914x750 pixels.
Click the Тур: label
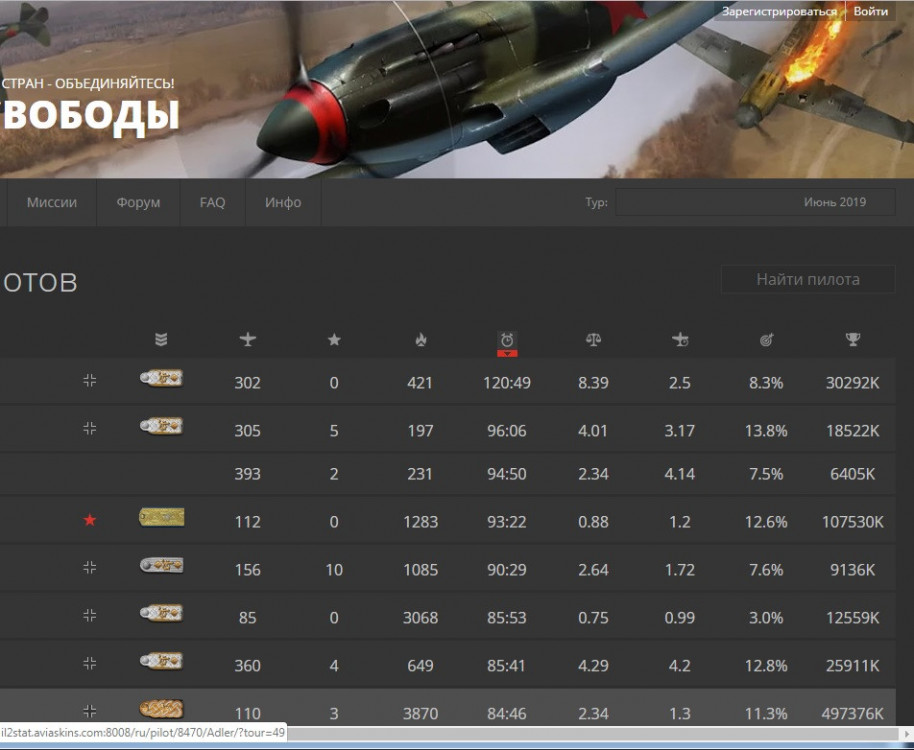point(596,202)
